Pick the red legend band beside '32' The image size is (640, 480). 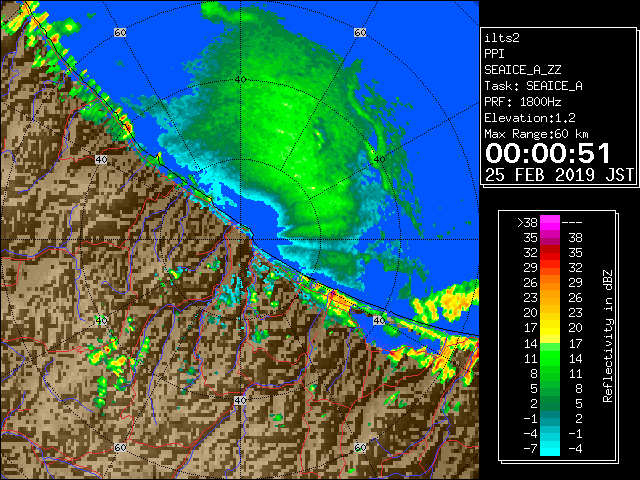pos(550,253)
